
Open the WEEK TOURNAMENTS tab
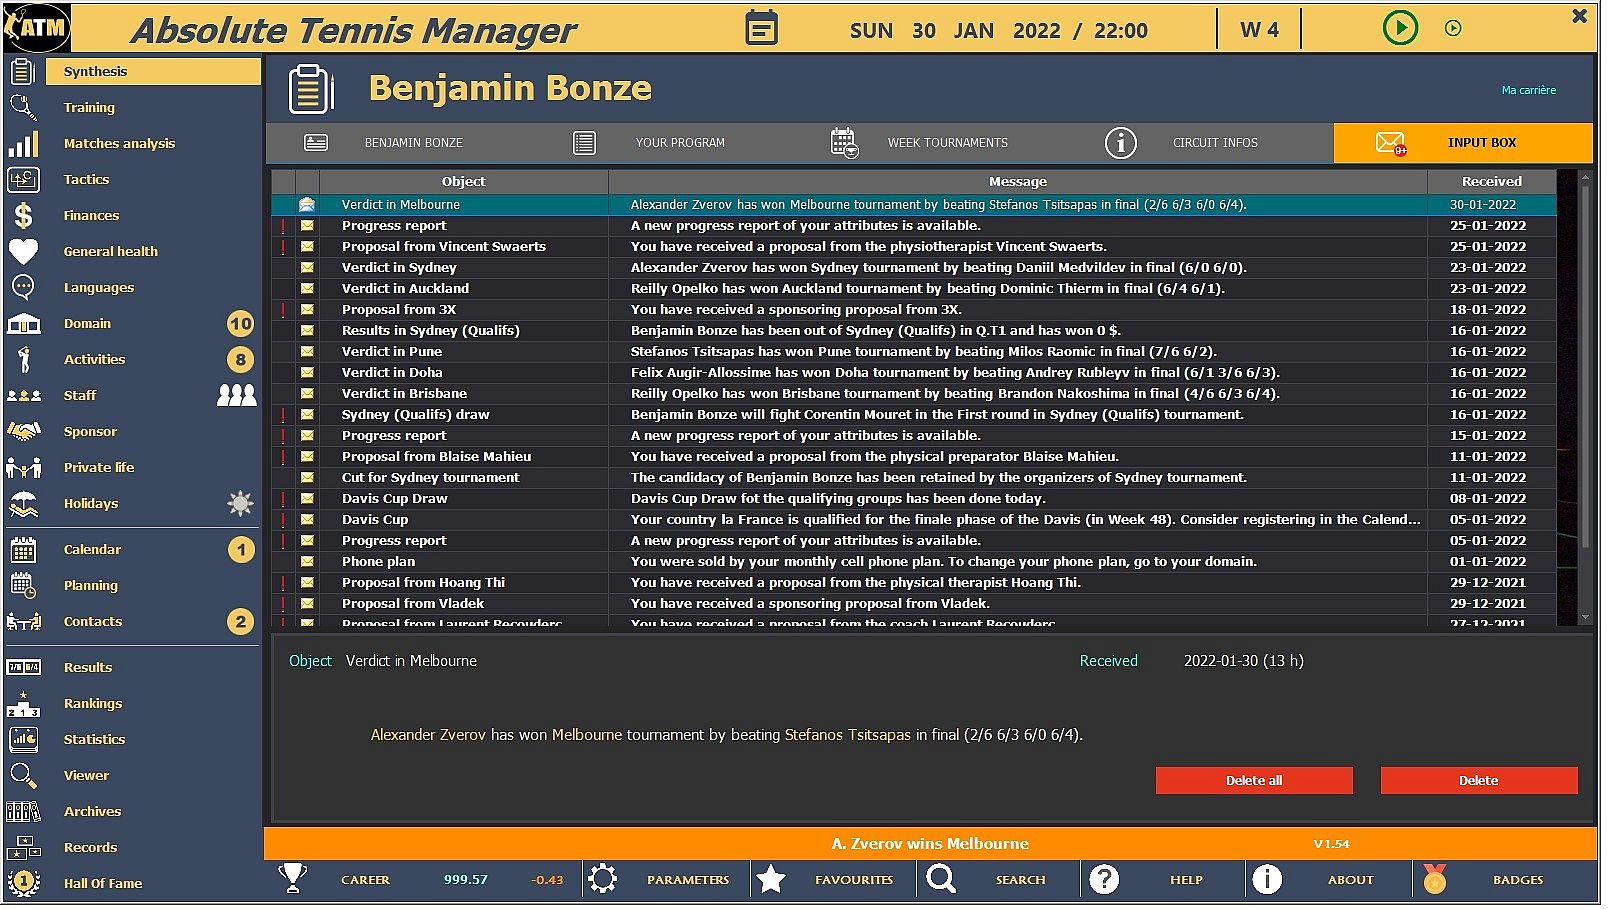933,143
